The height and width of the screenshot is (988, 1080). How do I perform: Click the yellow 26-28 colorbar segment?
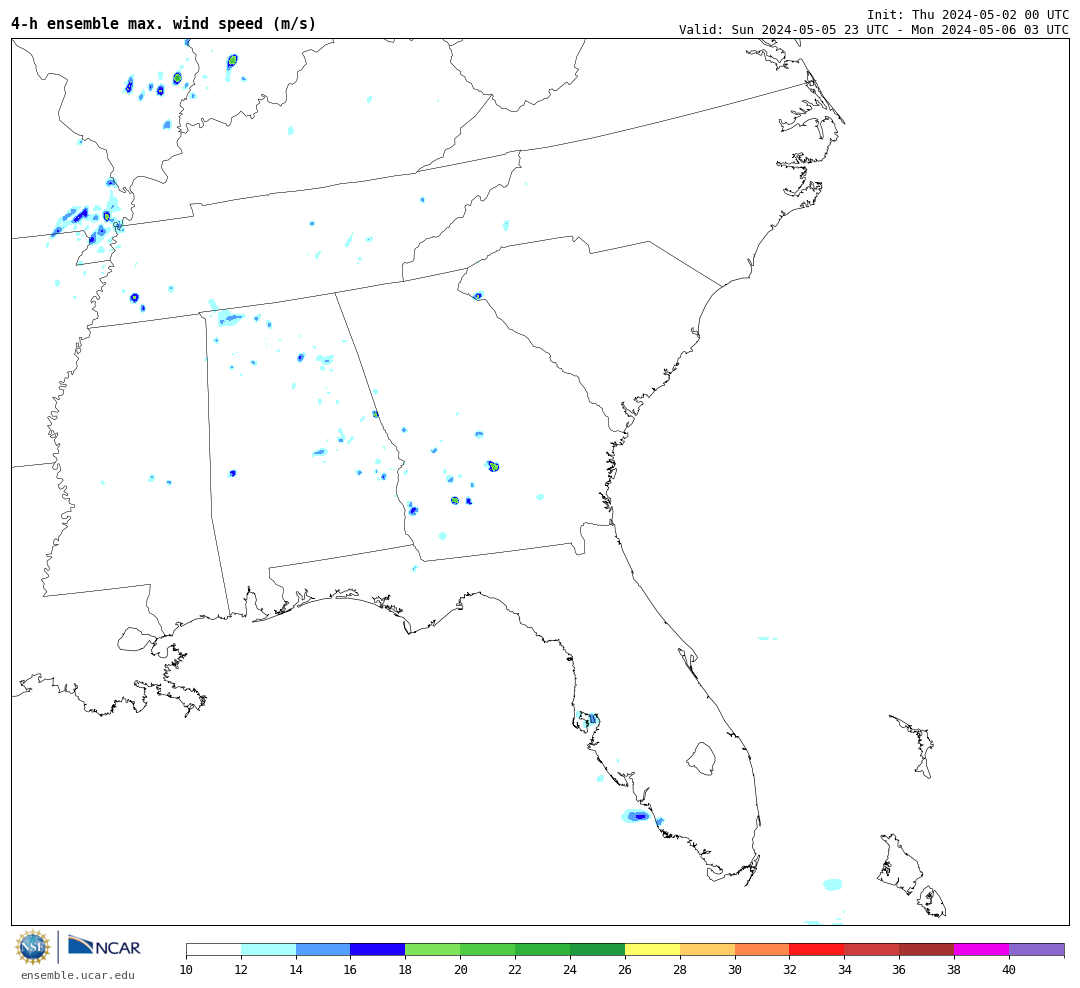click(x=652, y=950)
